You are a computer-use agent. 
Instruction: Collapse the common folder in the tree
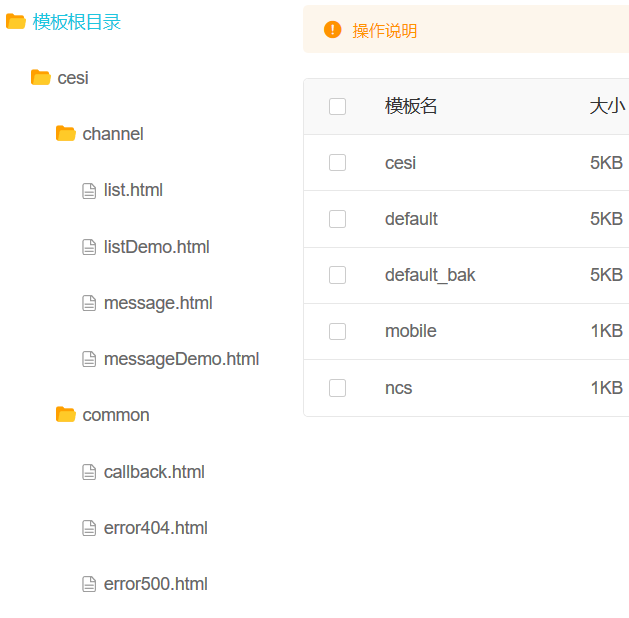(115, 415)
